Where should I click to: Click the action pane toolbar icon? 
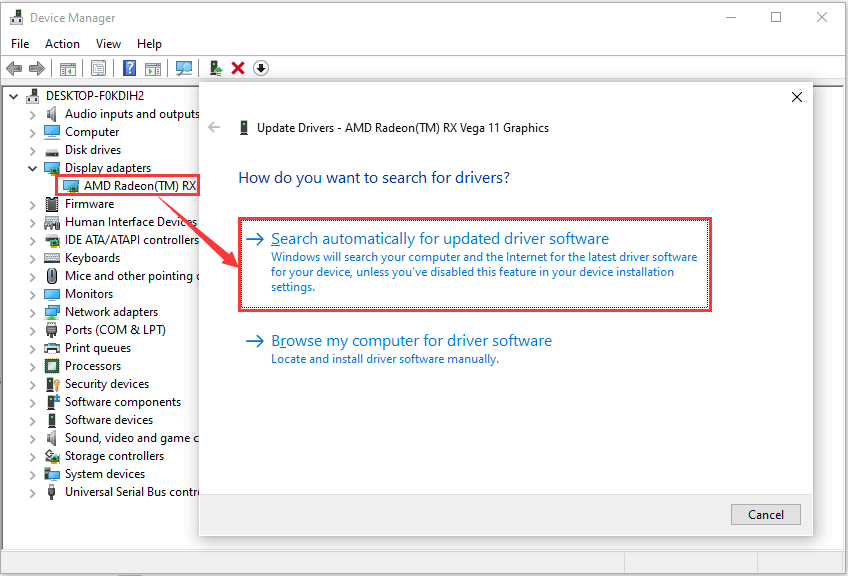coord(153,68)
